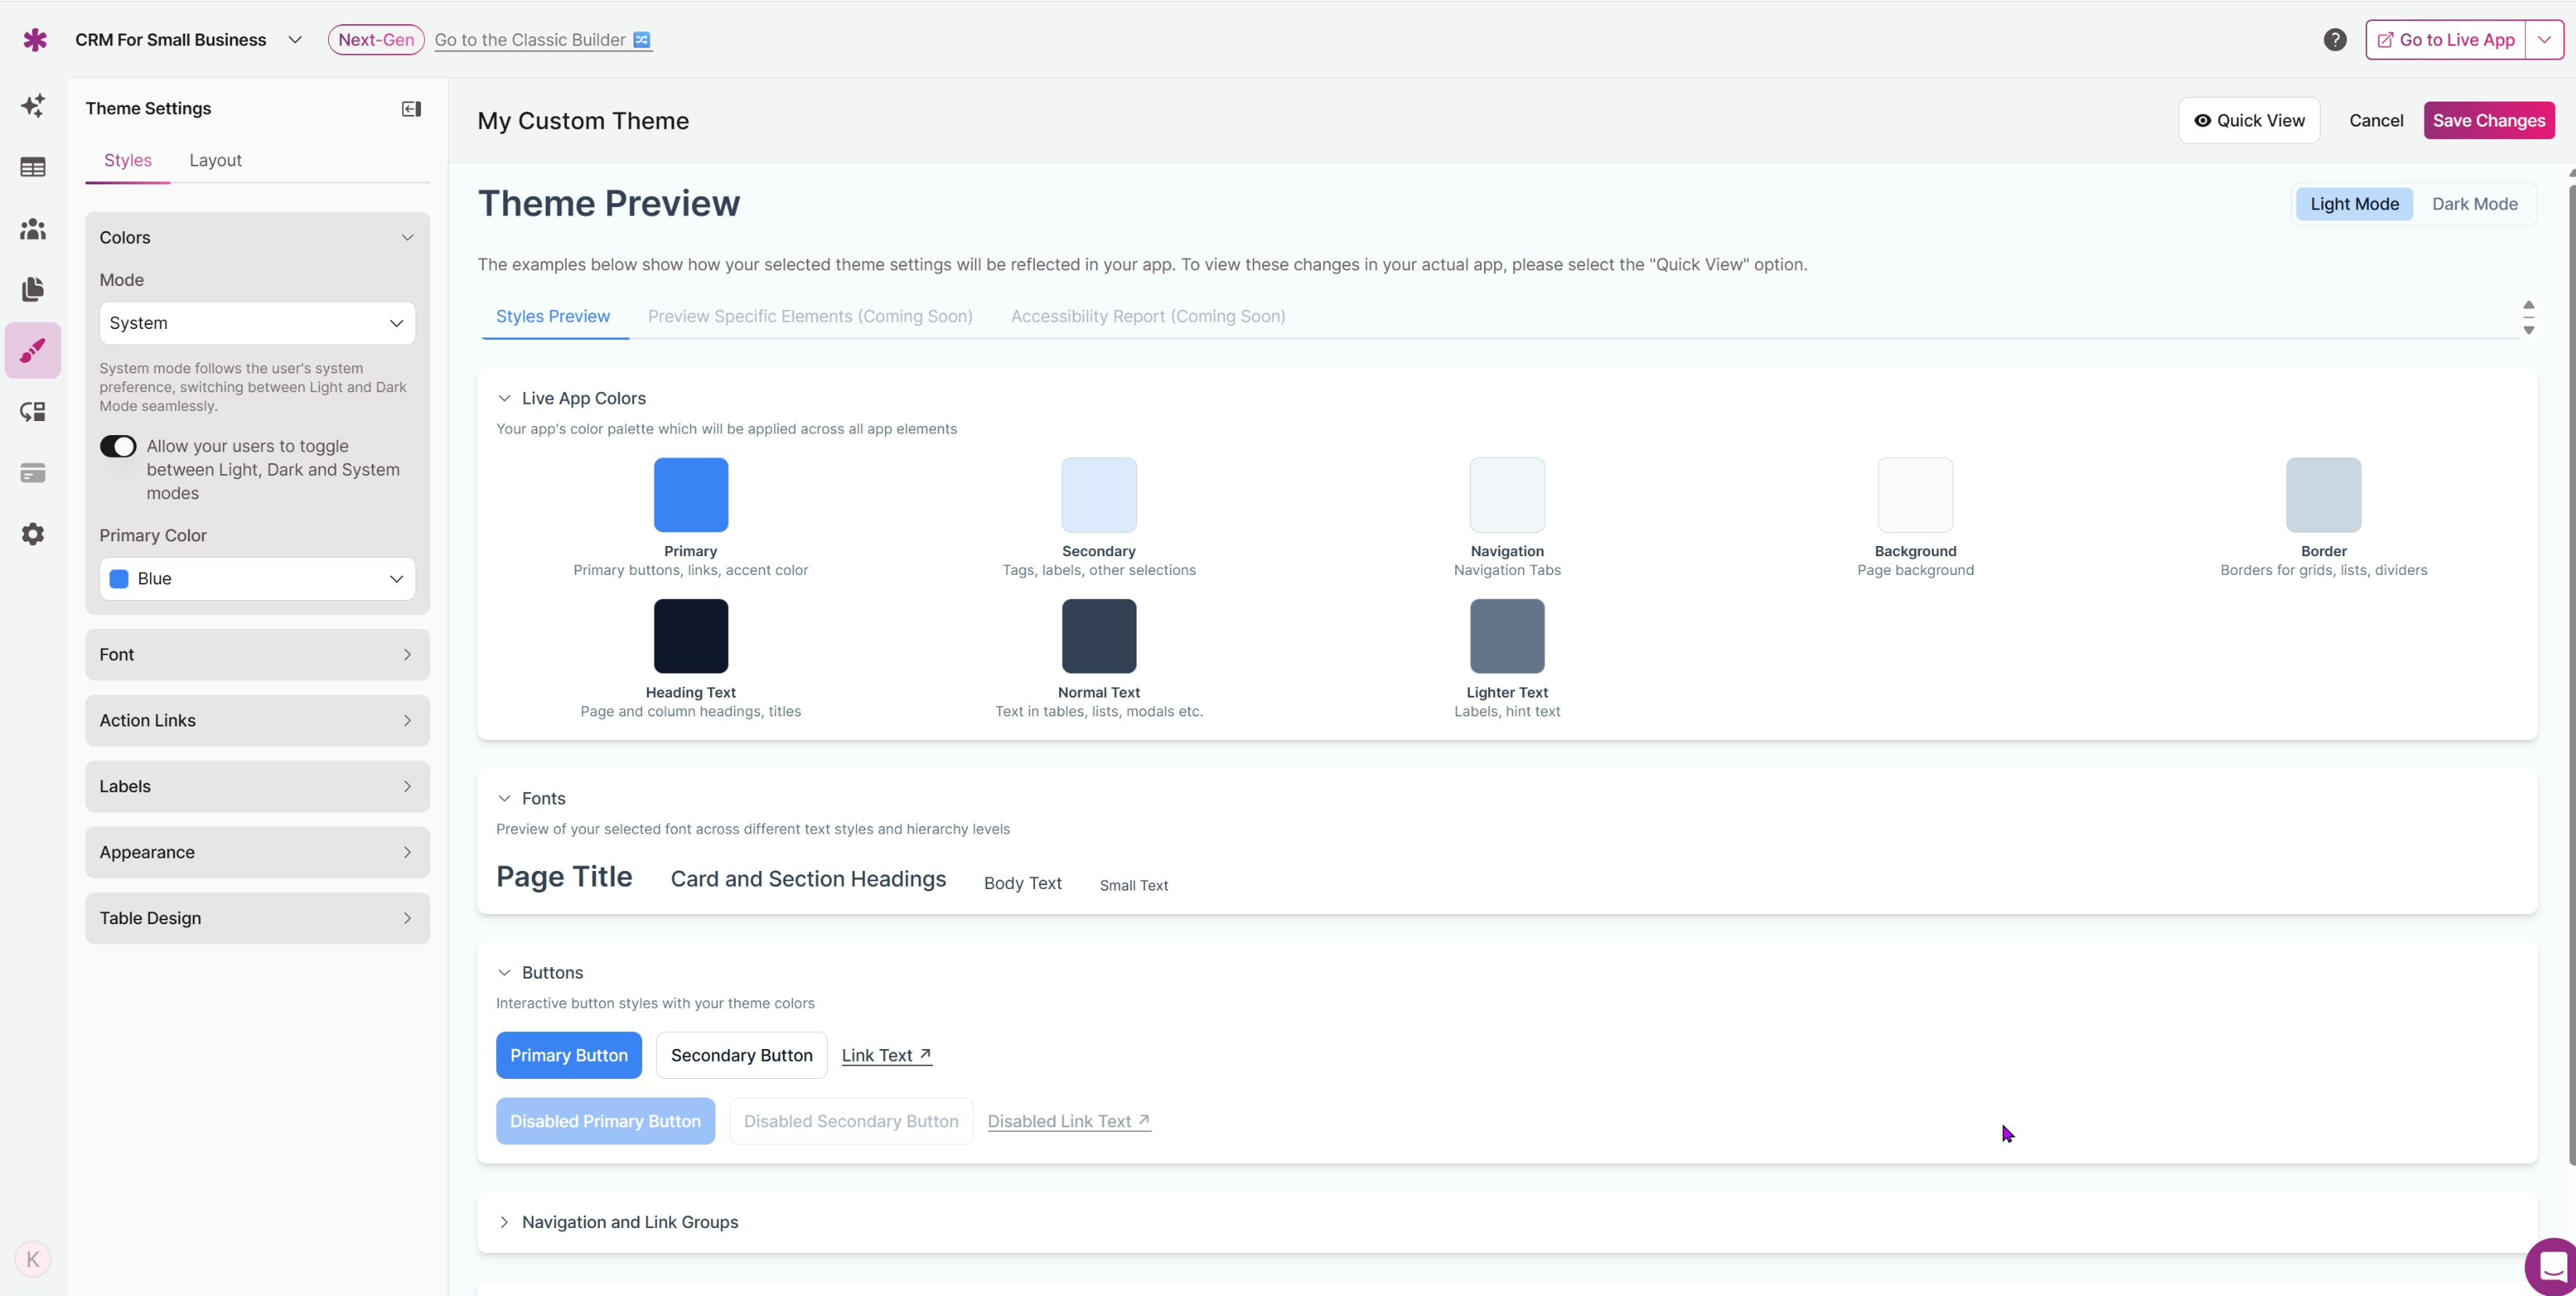Open Quick View

point(2249,121)
